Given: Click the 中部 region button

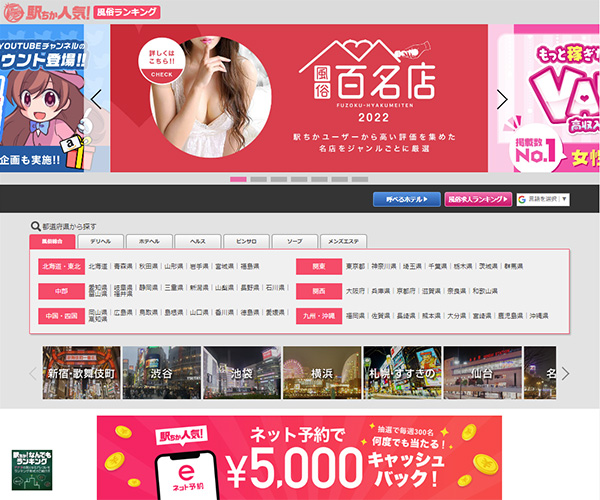Looking at the screenshot, I should click(x=61, y=291).
